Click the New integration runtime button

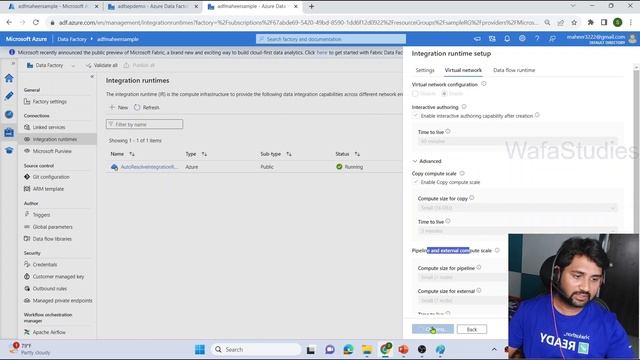coord(119,107)
